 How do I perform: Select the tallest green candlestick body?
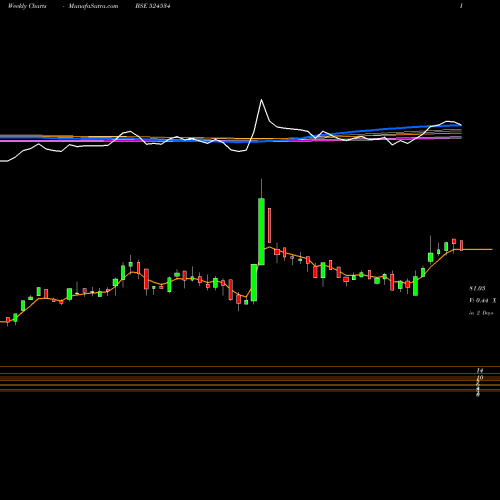pos(261,232)
